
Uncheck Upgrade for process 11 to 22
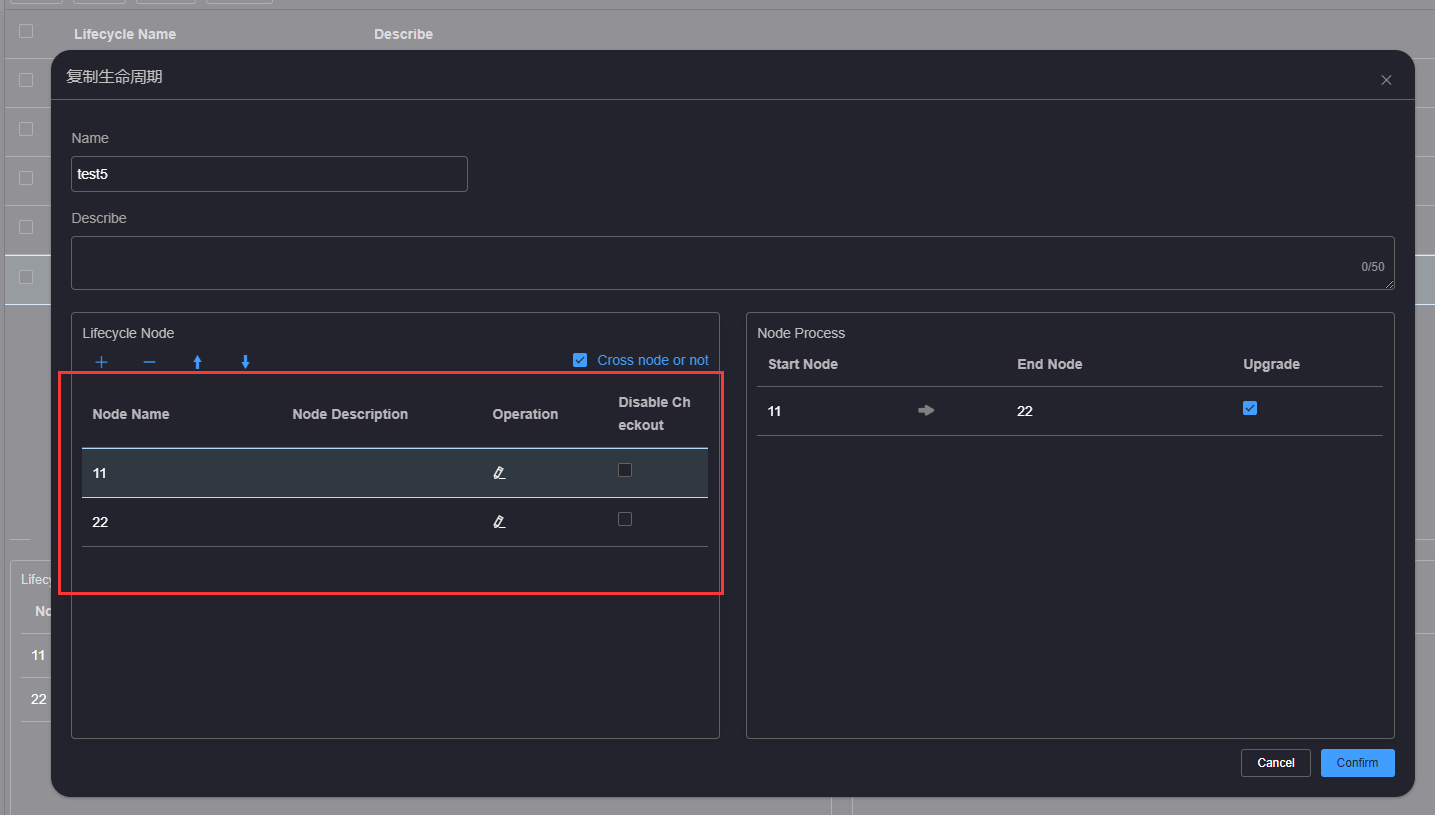pyautogui.click(x=1250, y=408)
